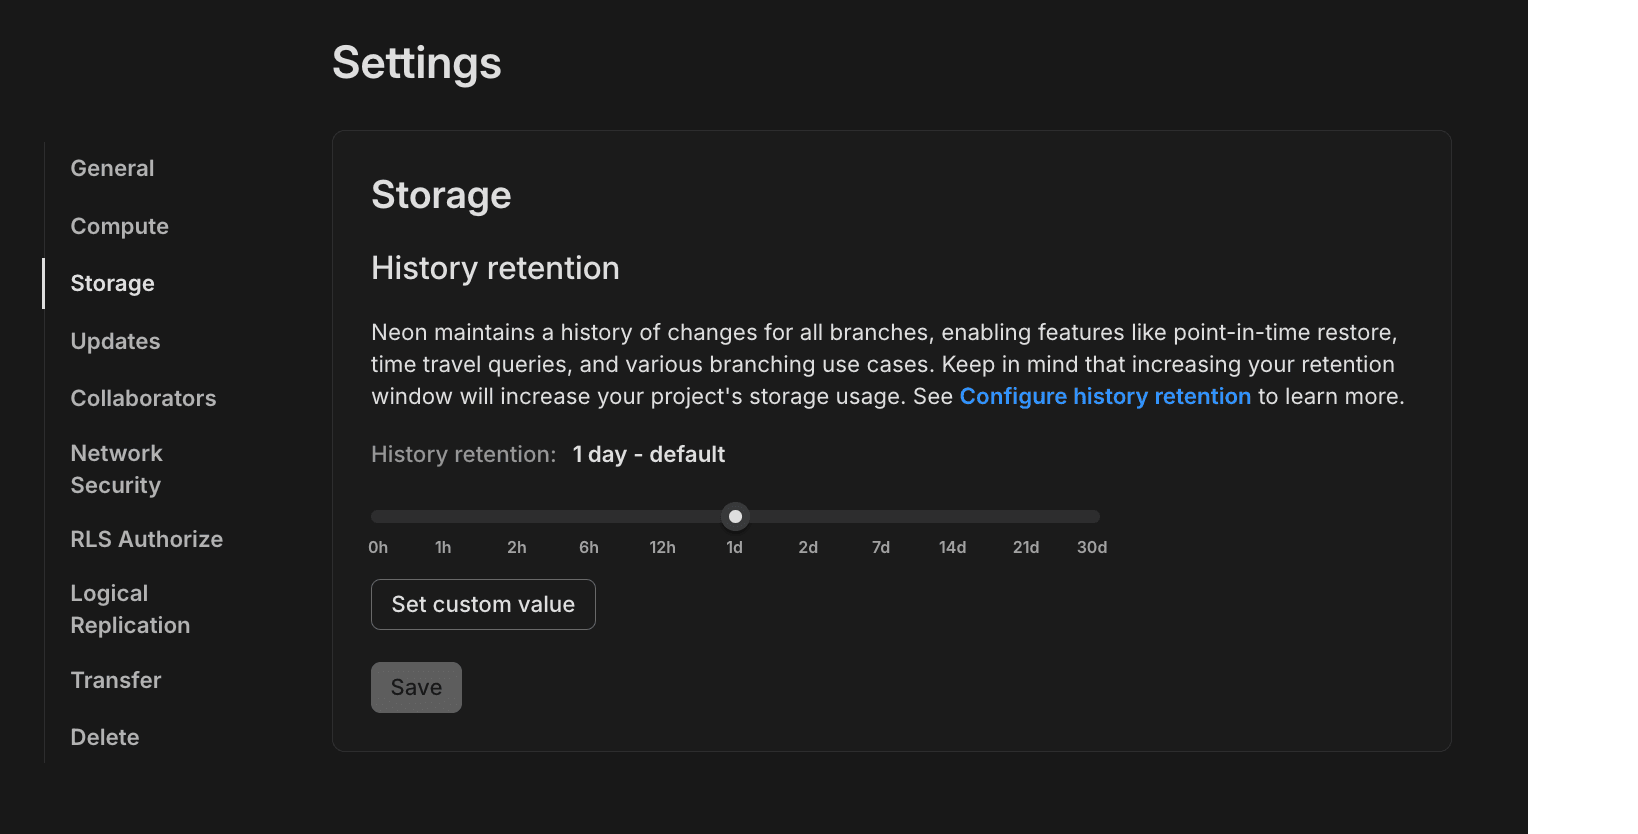Select the Storage sidebar item
1638x834 pixels.
(112, 283)
